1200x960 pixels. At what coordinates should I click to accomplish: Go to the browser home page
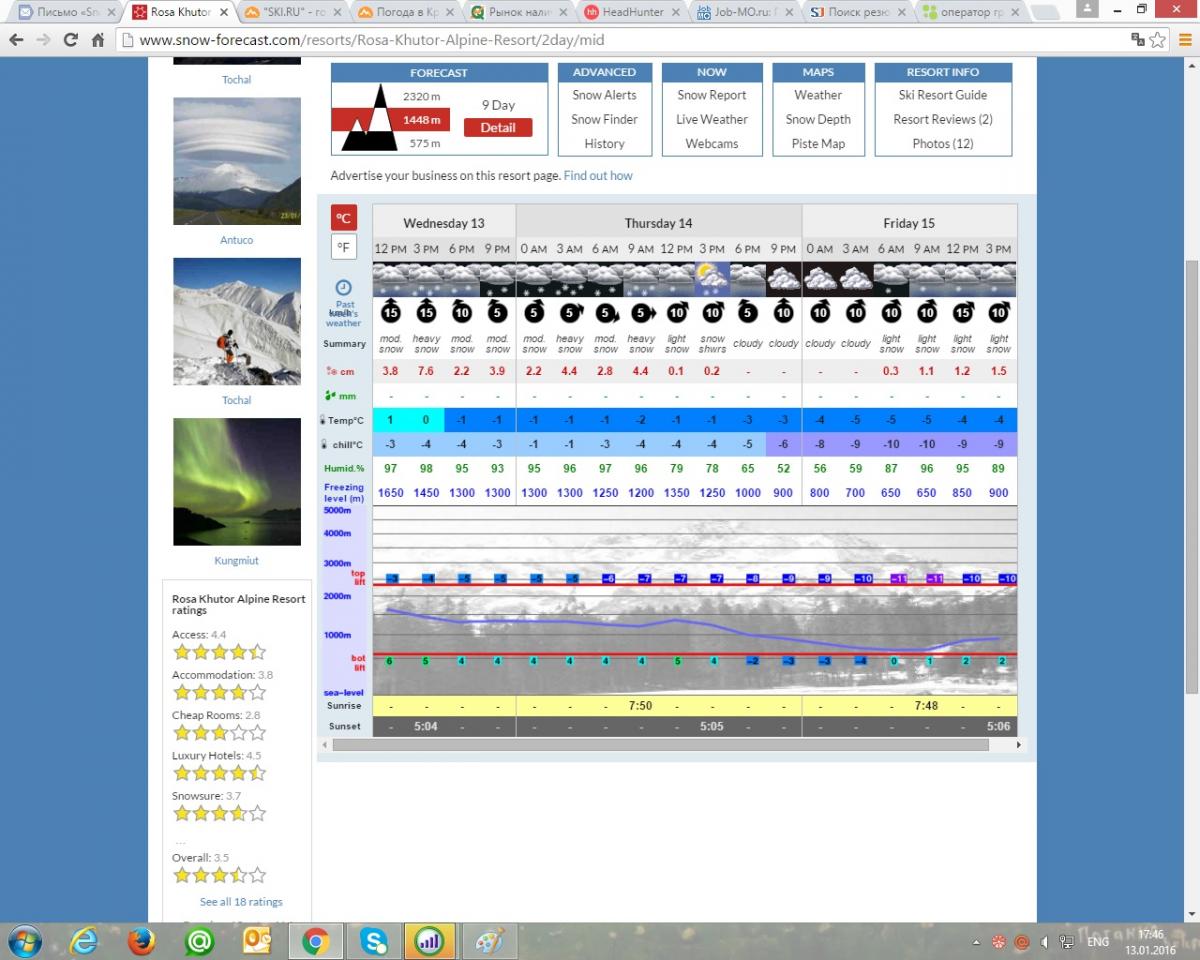pyautogui.click(x=97, y=40)
